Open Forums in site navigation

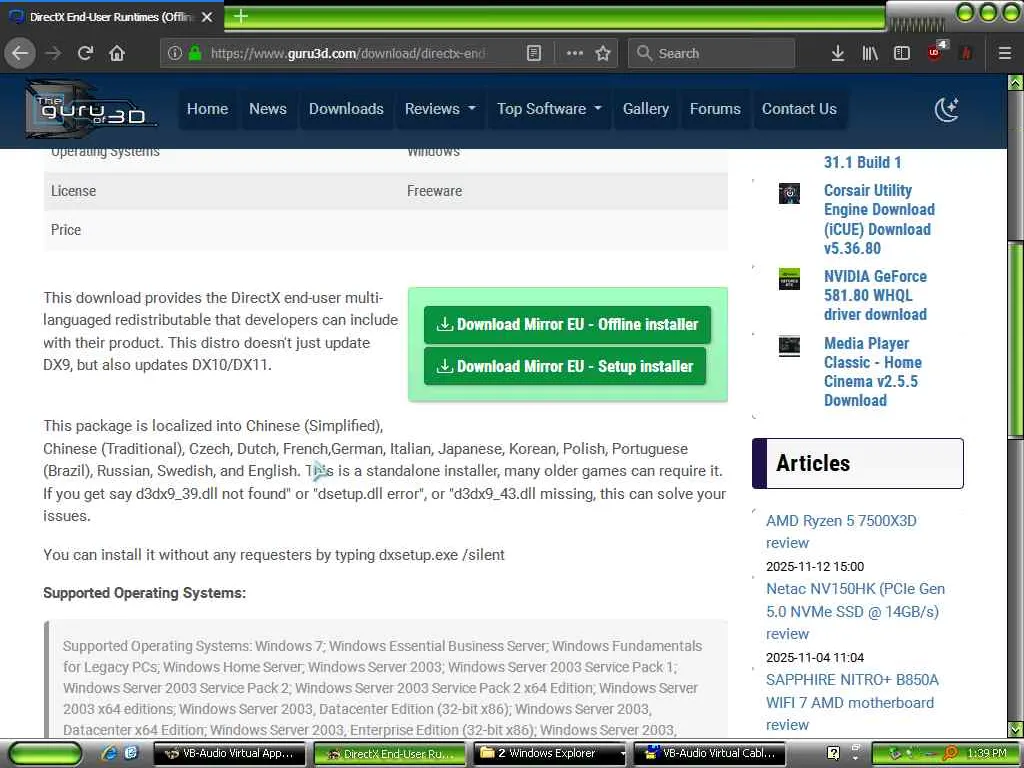715,109
